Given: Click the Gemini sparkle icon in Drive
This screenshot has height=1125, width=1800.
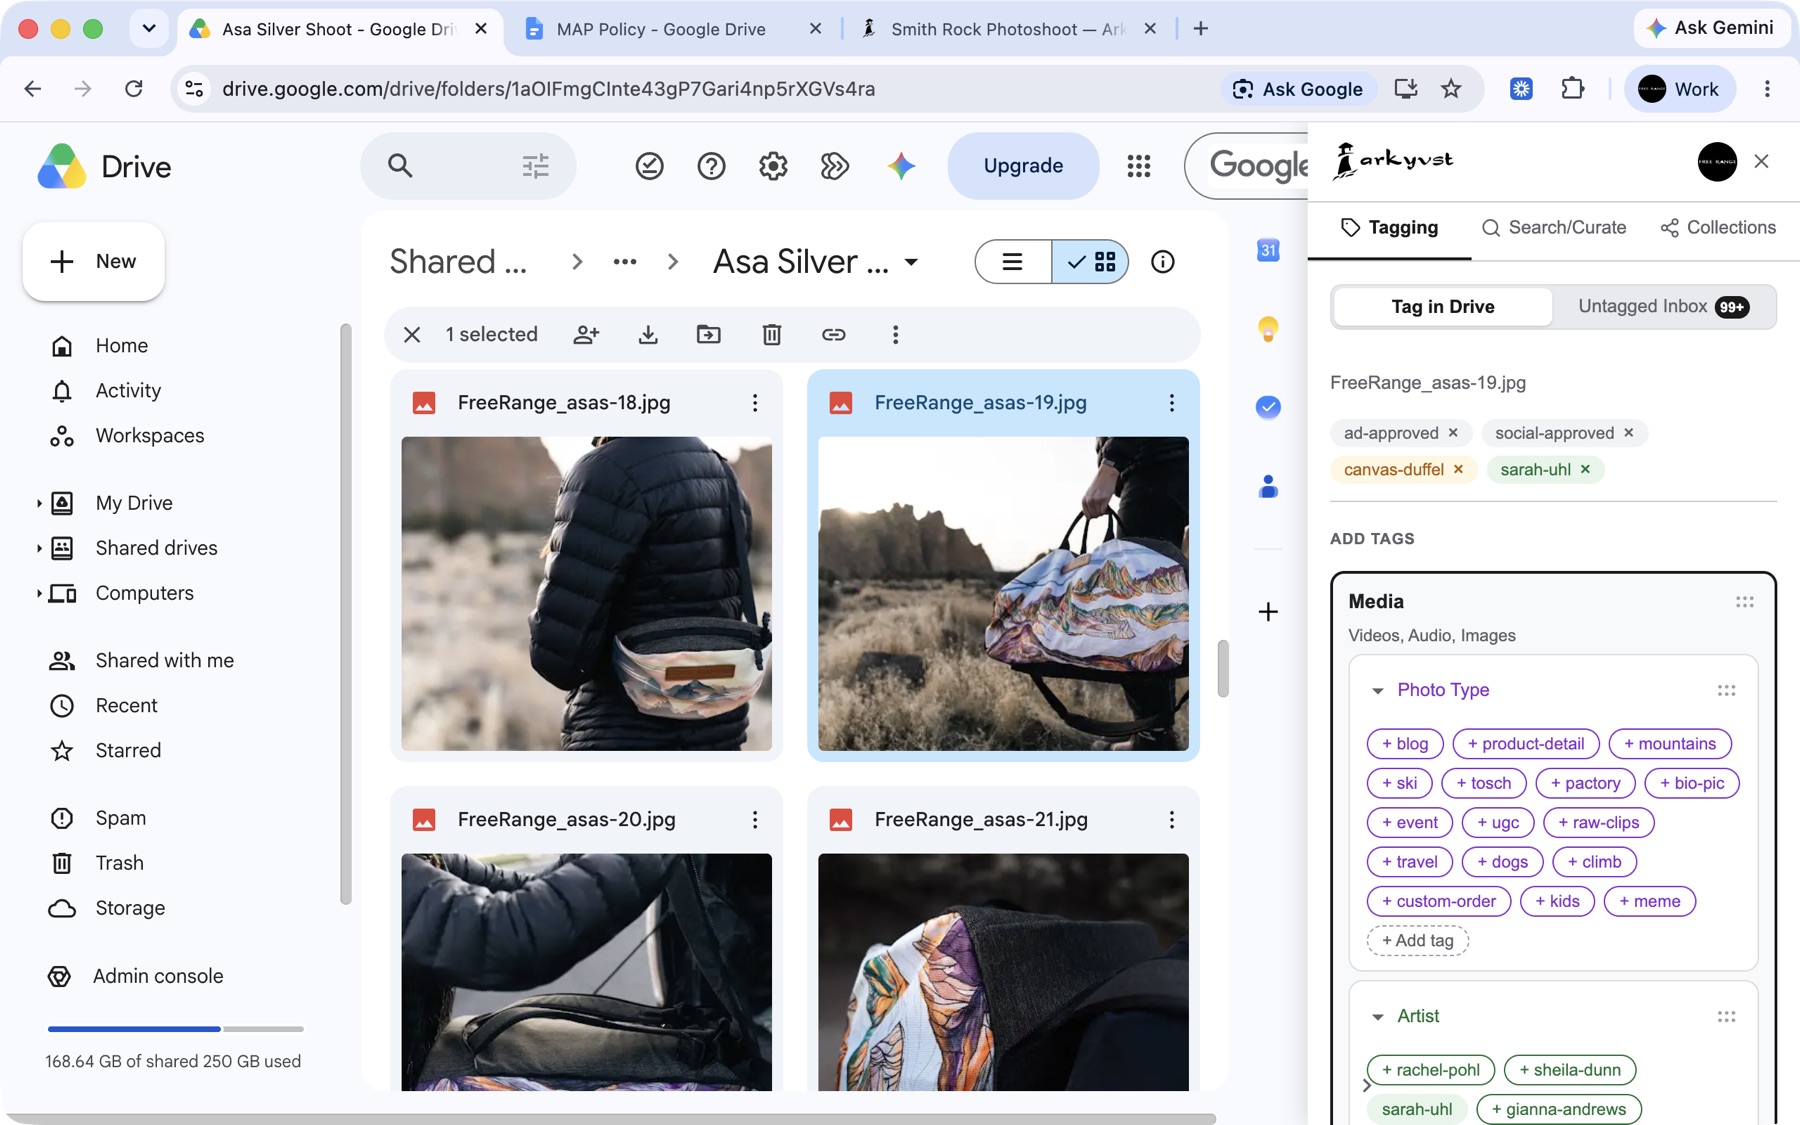Looking at the screenshot, I should click(x=901, y=166).
